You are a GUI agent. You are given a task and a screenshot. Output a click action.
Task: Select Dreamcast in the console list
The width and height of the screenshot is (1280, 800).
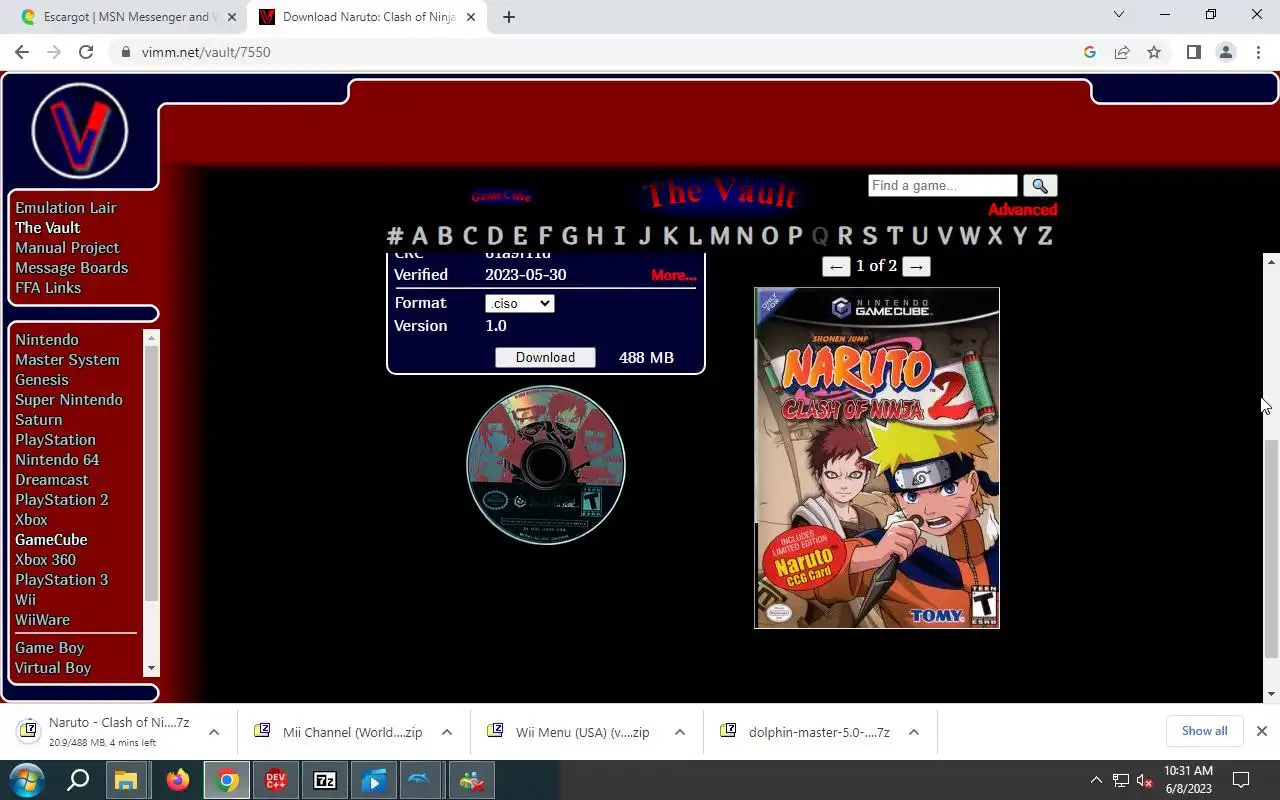[x=52, y=480]
